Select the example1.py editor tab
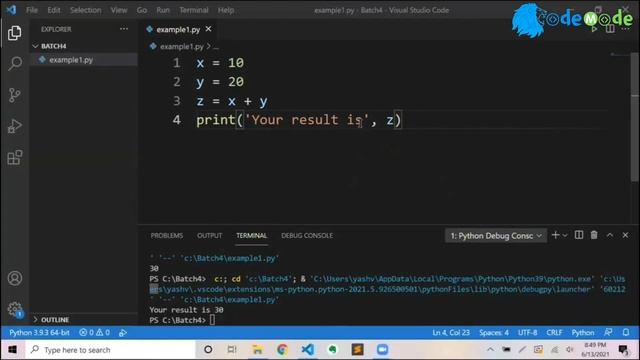This screenshot has height=360, width=640. [x=178, y=29]
